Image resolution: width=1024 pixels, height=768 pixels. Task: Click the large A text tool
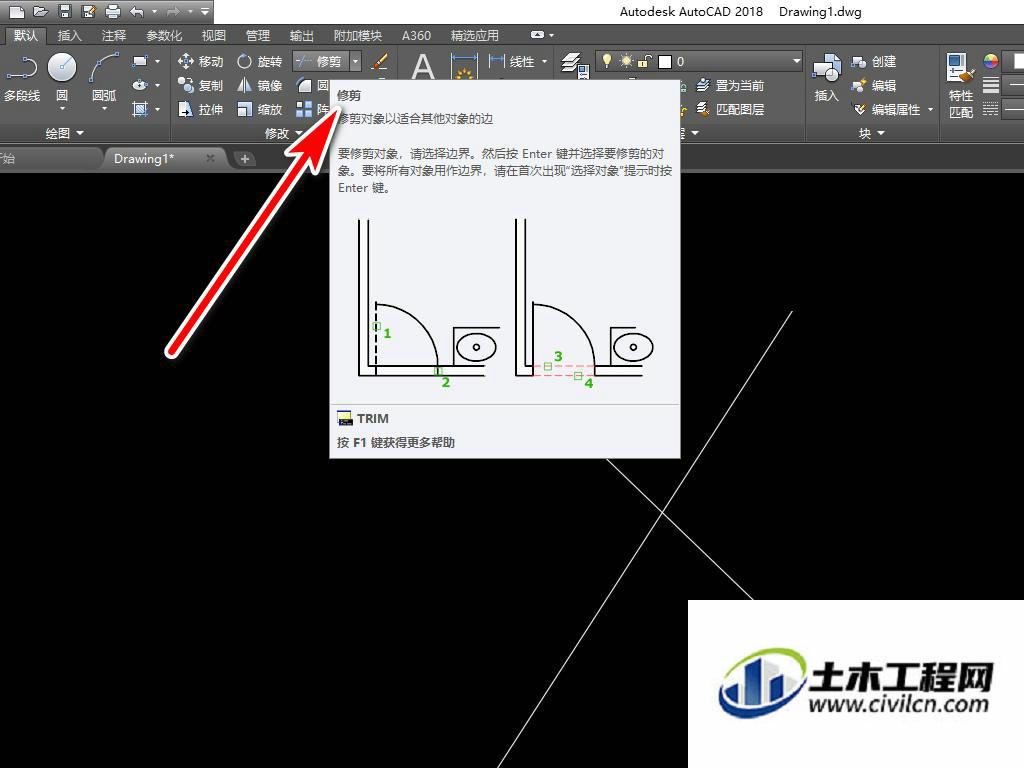coord(423,66)
